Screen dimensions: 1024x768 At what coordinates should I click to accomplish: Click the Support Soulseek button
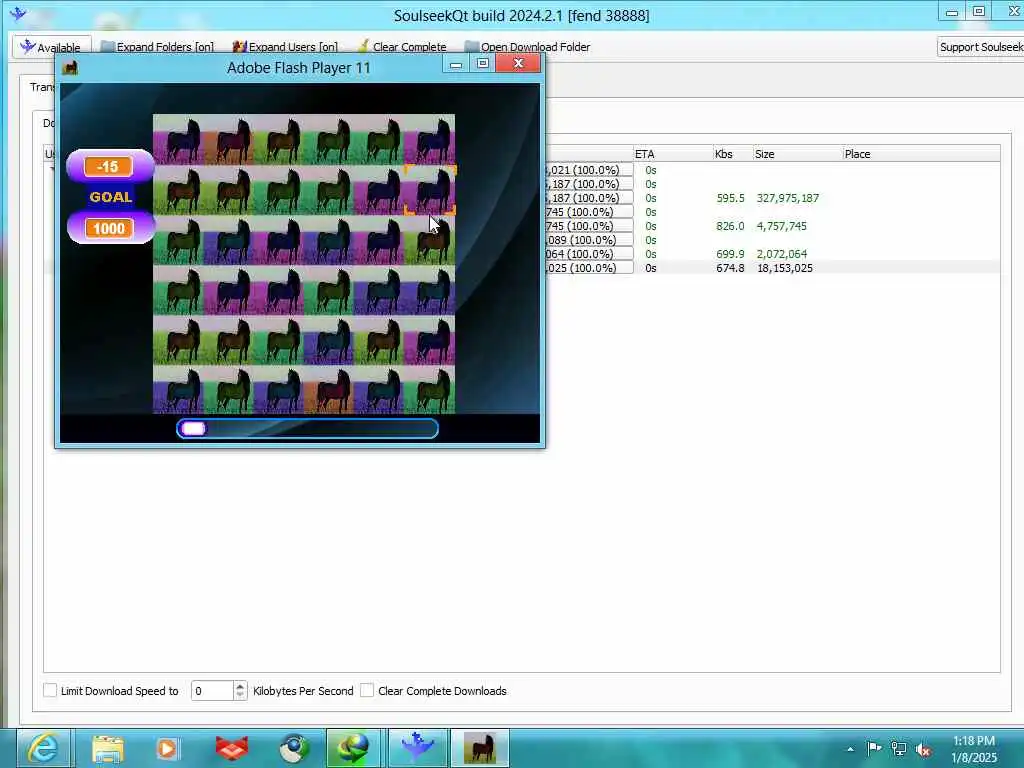[x=980, y=47]
